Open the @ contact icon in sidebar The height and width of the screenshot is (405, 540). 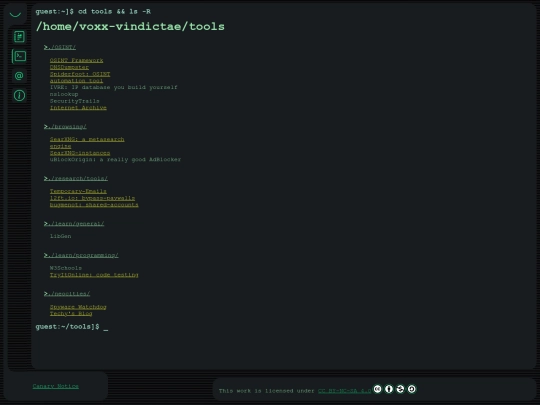tap(19, 76)
